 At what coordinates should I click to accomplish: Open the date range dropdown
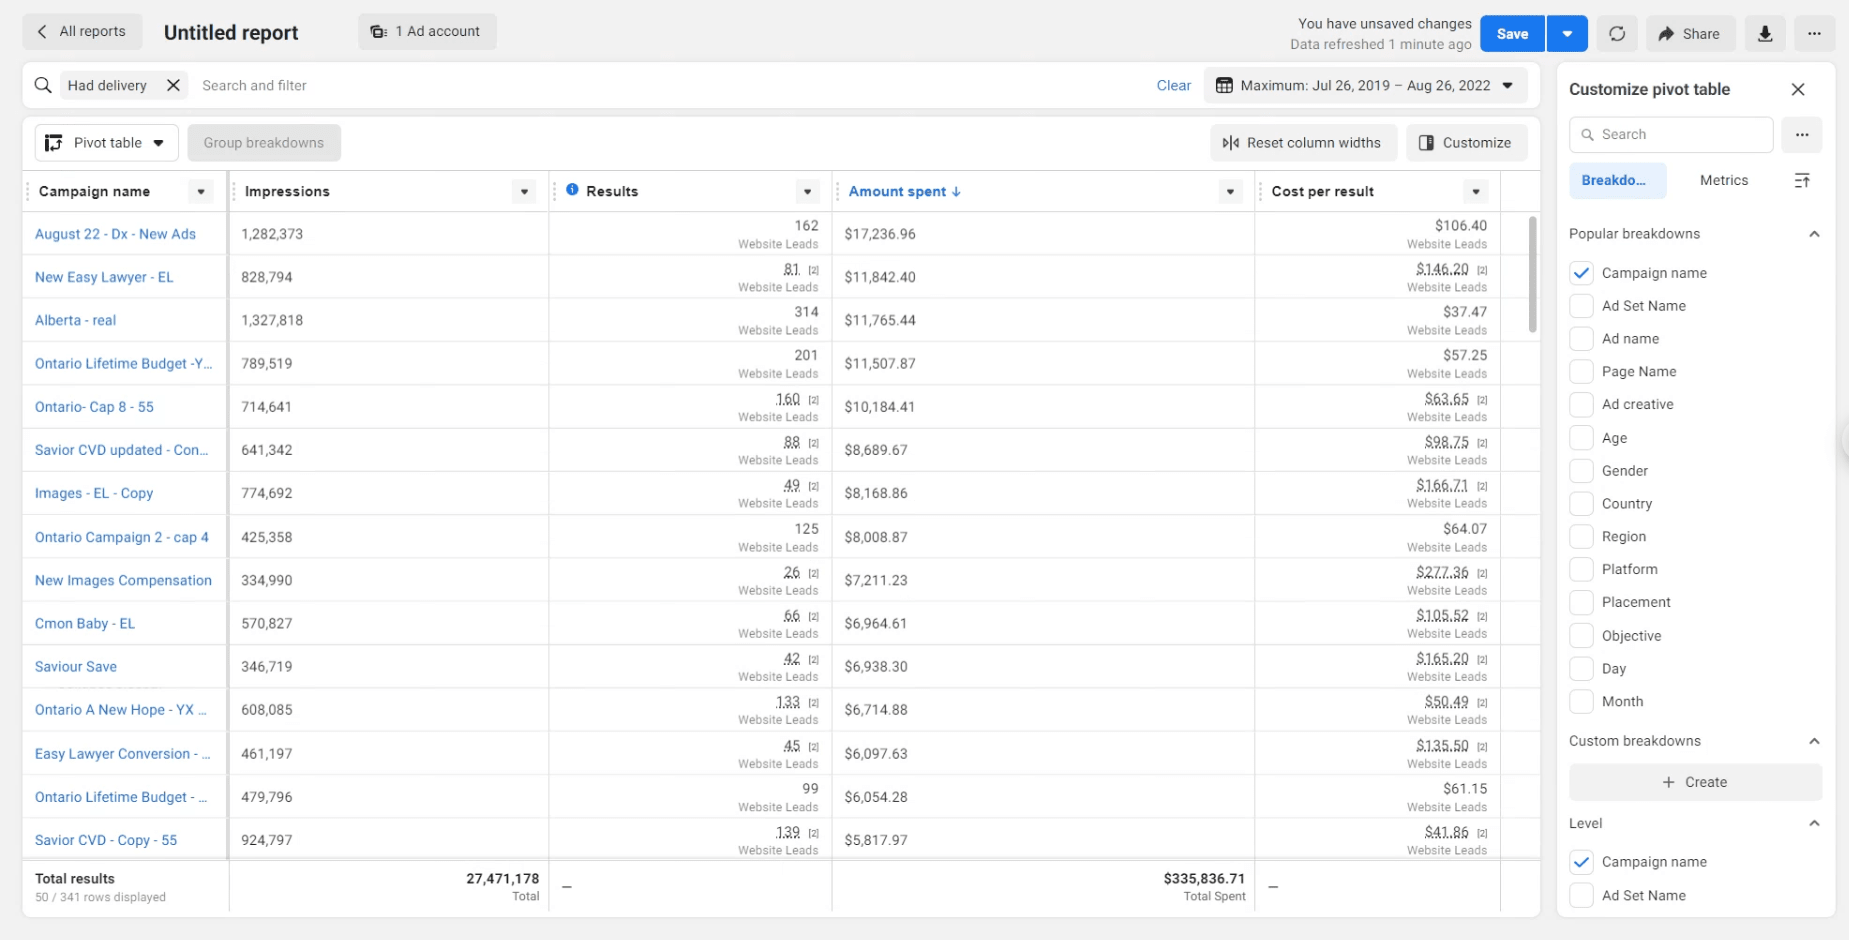click(1365, 86)
